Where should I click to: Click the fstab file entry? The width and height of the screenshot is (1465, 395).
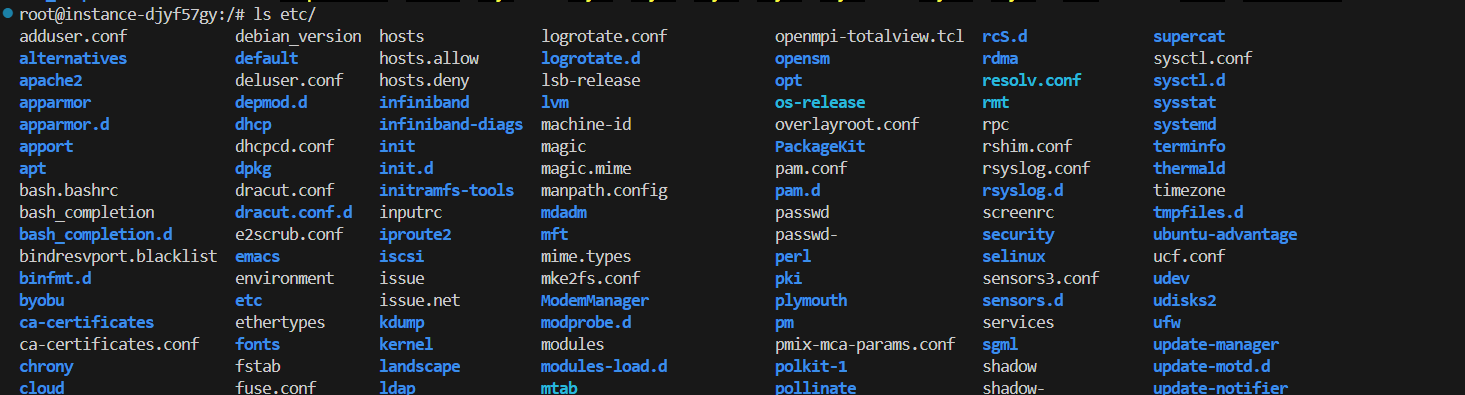[x=257, y=366]
